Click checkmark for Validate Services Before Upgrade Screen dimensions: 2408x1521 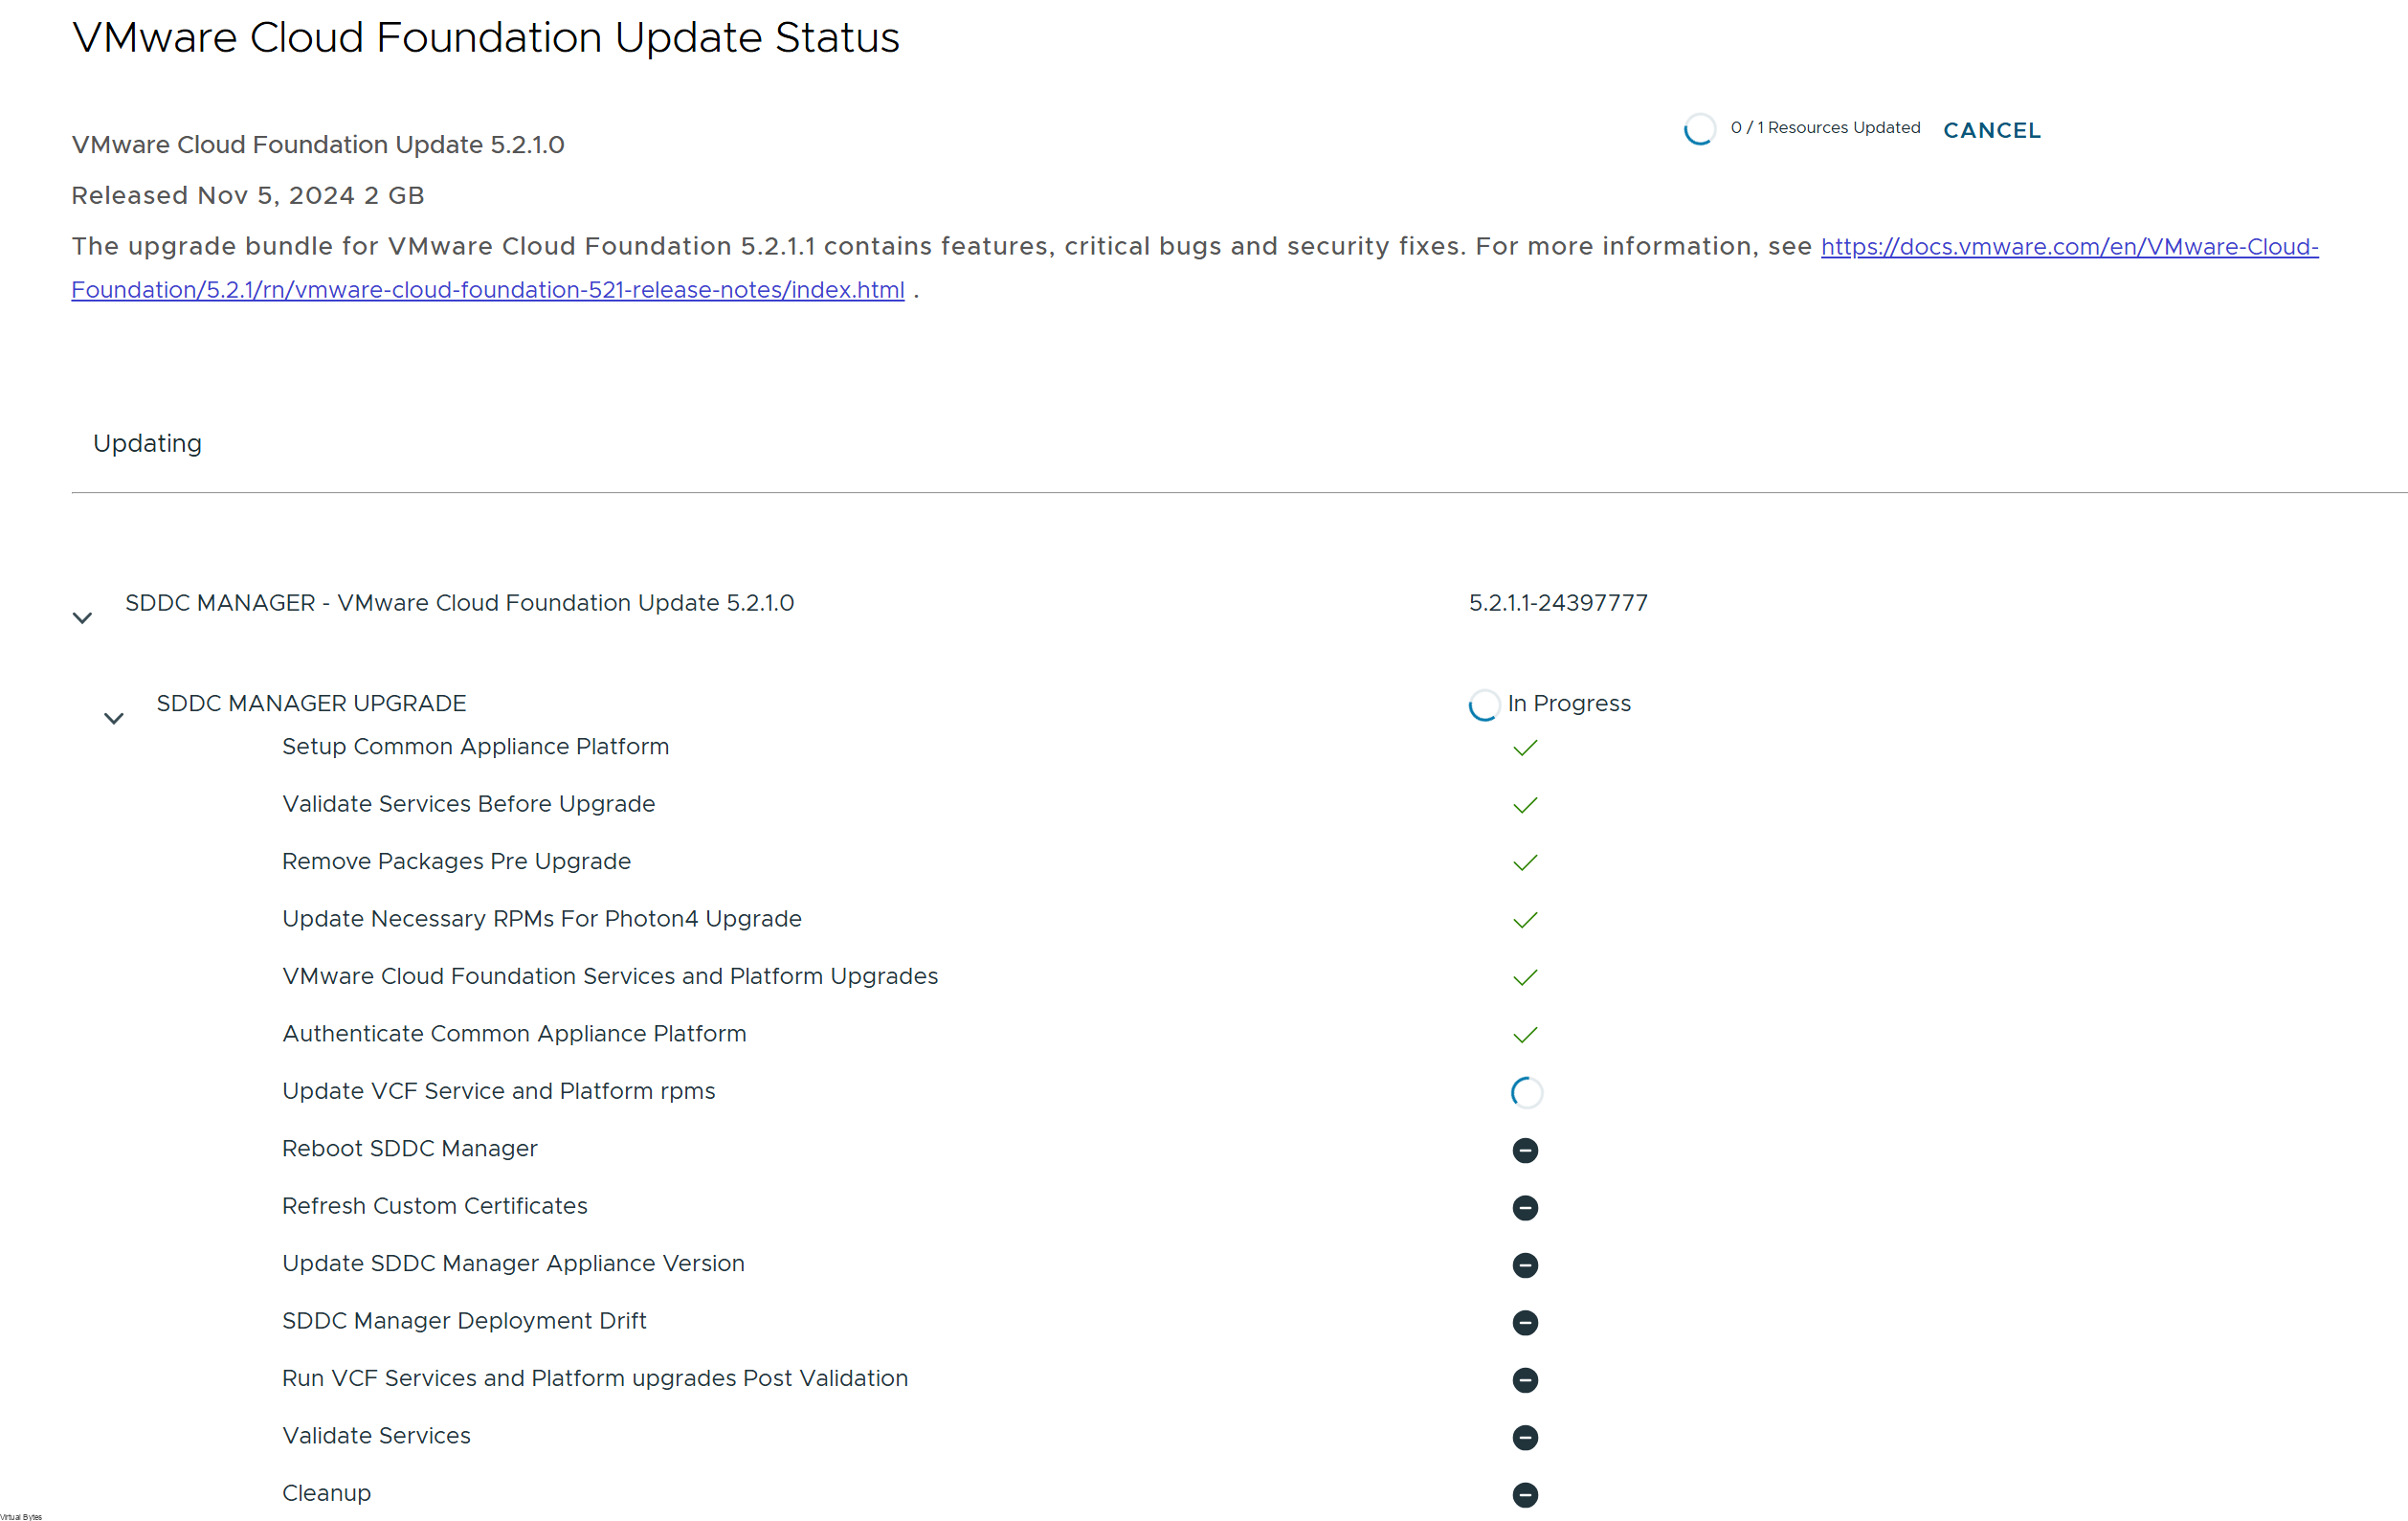click(1525, 805)
